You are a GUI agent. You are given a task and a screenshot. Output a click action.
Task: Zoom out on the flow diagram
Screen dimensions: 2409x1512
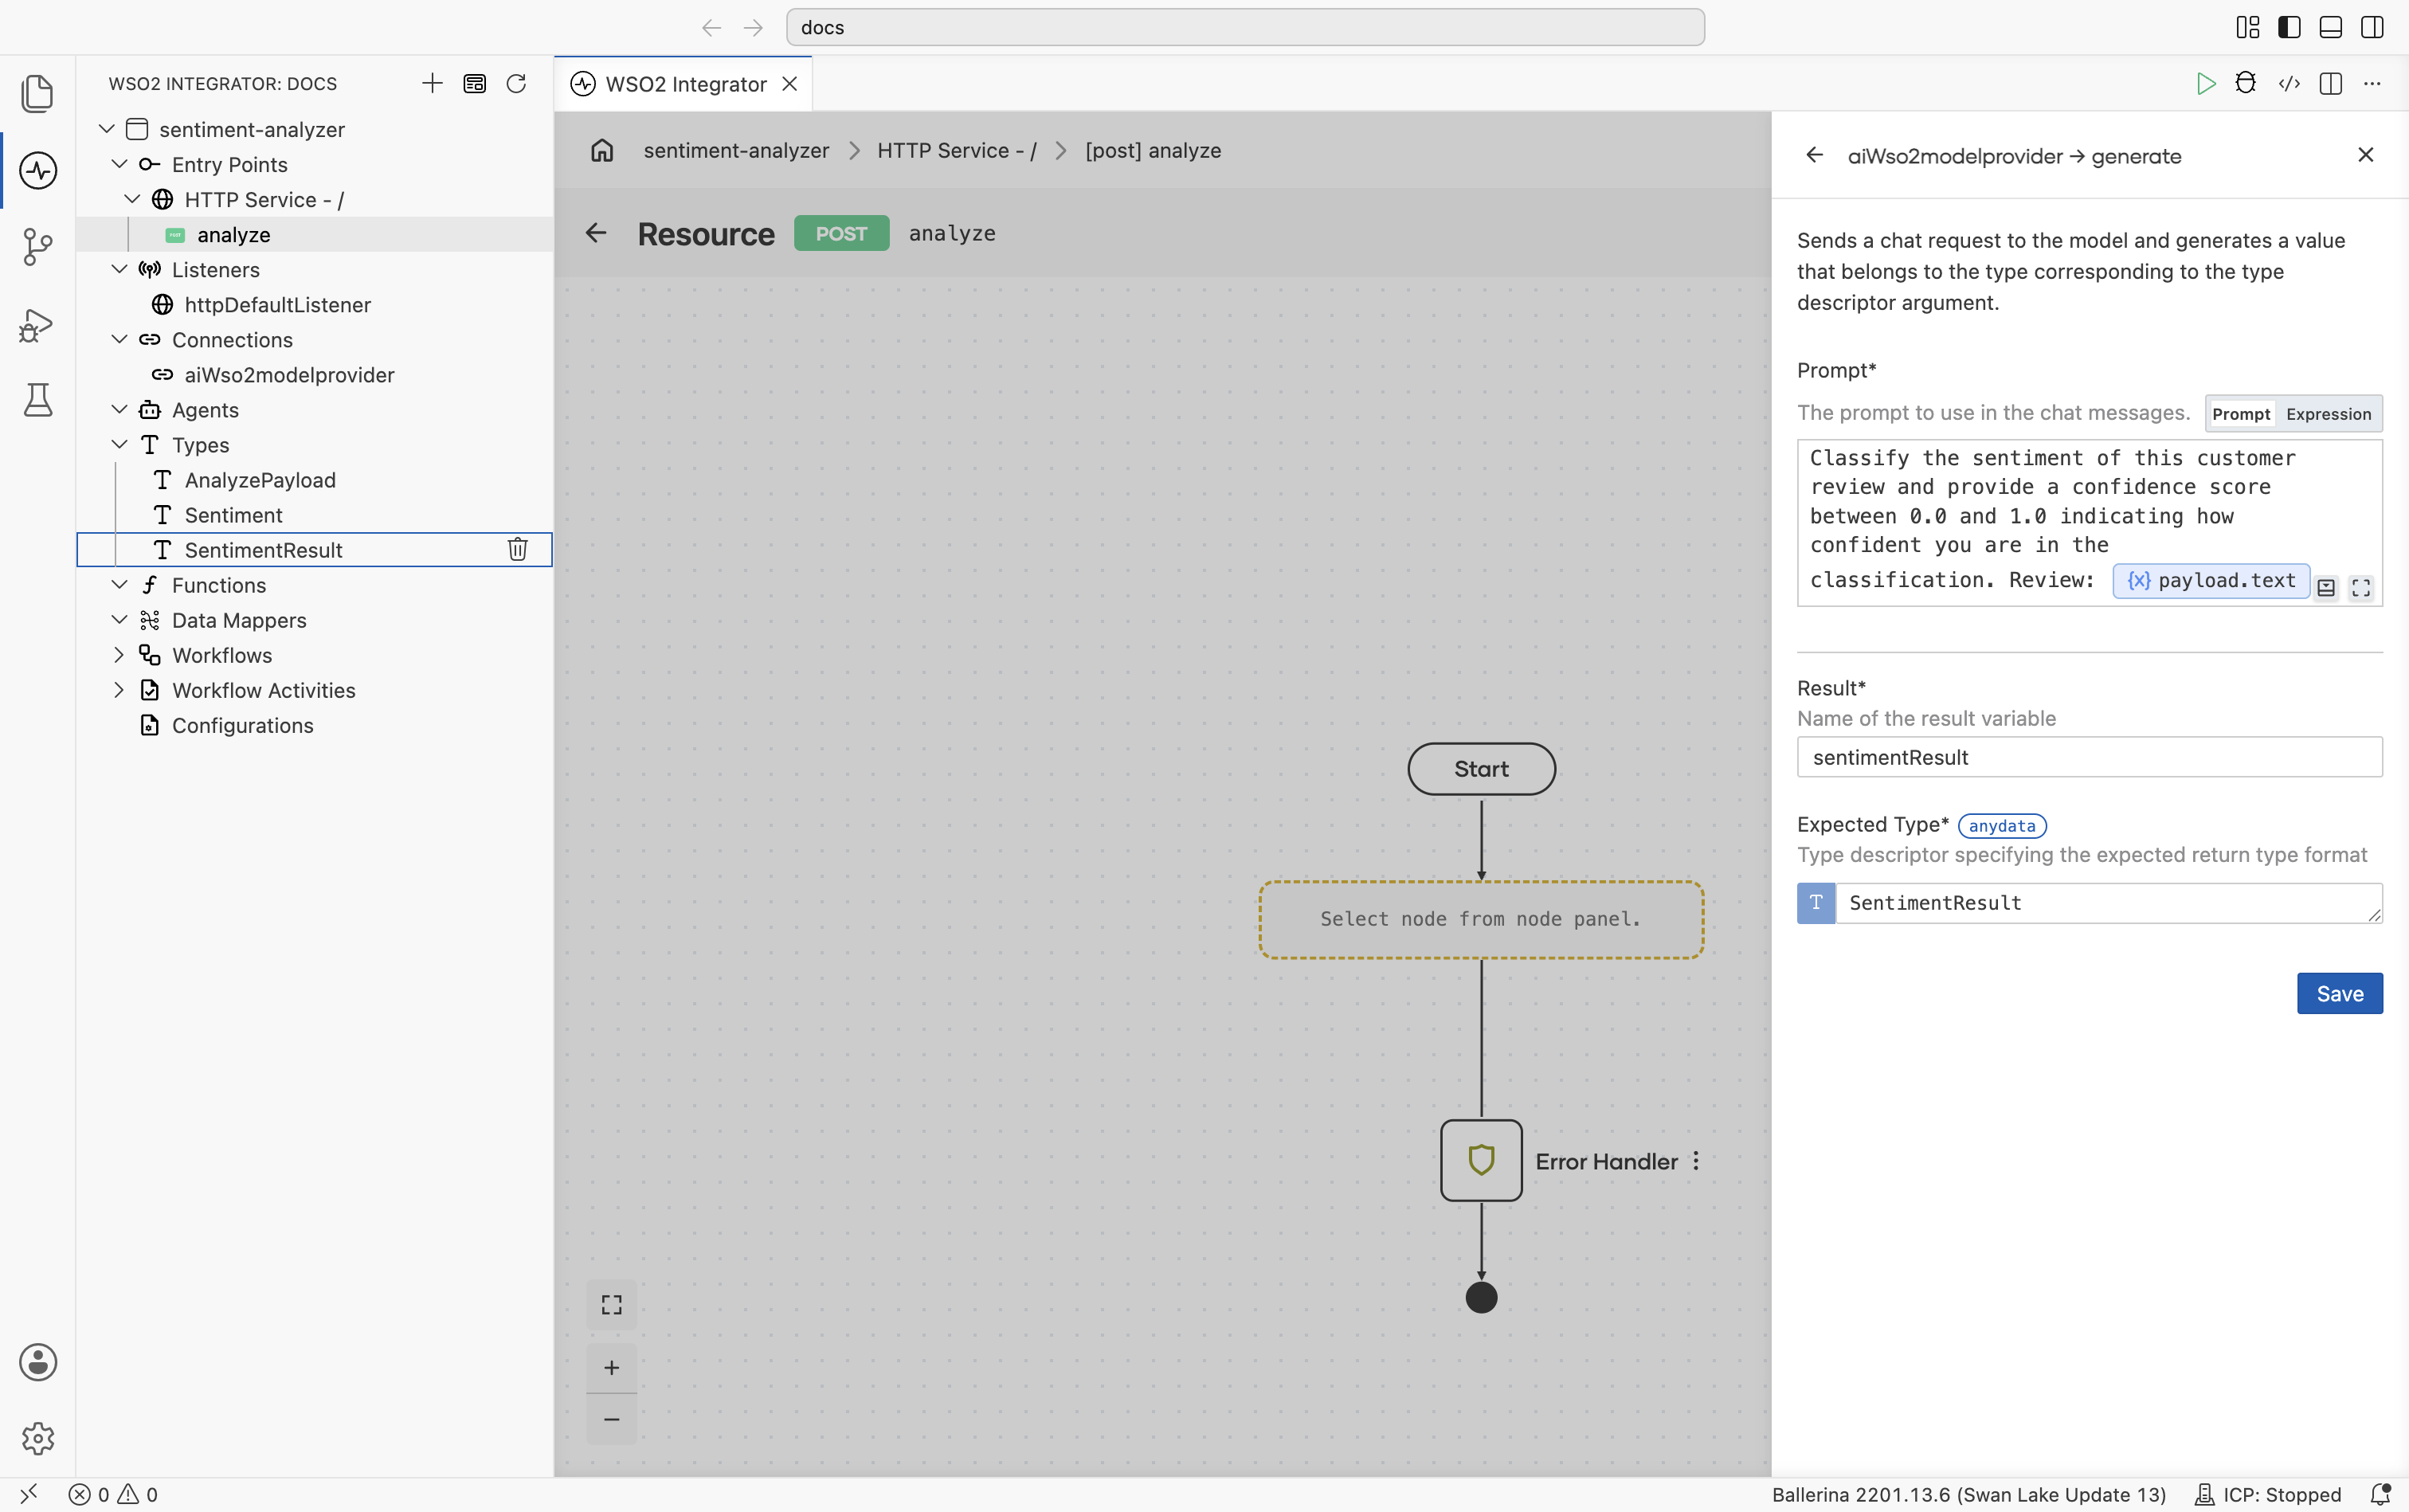tap(612, 1419)
